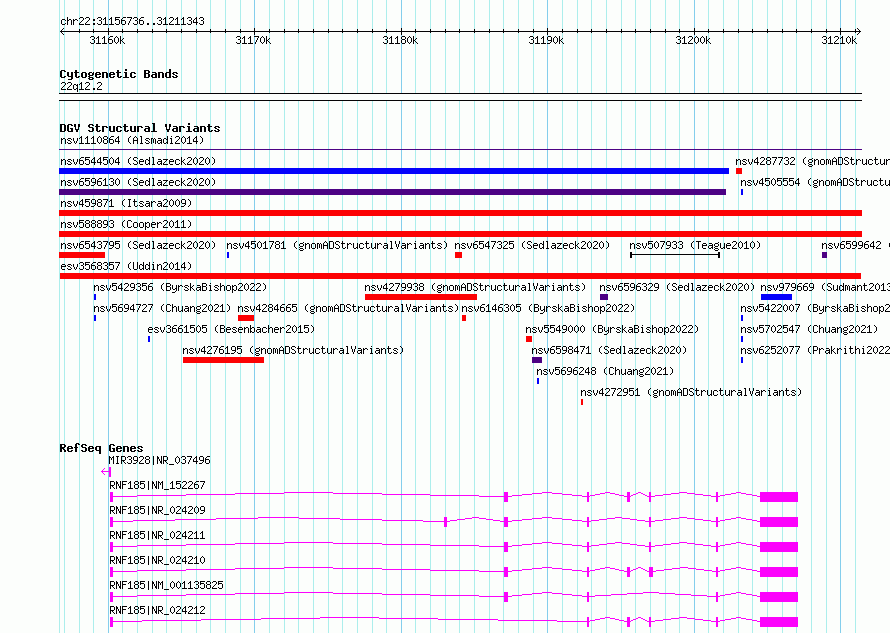Viewport: 890px width, 633px height.
Task: Open nsv5702547 (Chuang2021) label
Action: pyautogui.click(x=809, y=329)
